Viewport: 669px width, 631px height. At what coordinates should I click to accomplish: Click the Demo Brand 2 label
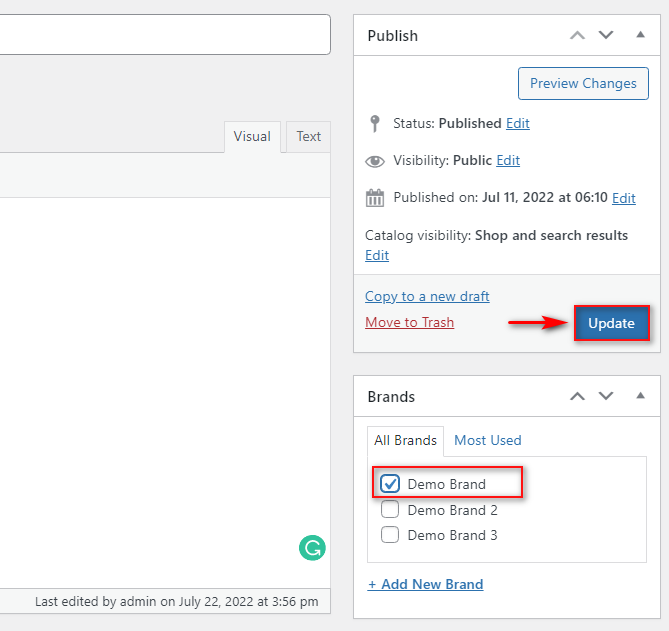(x=453, y=510)
